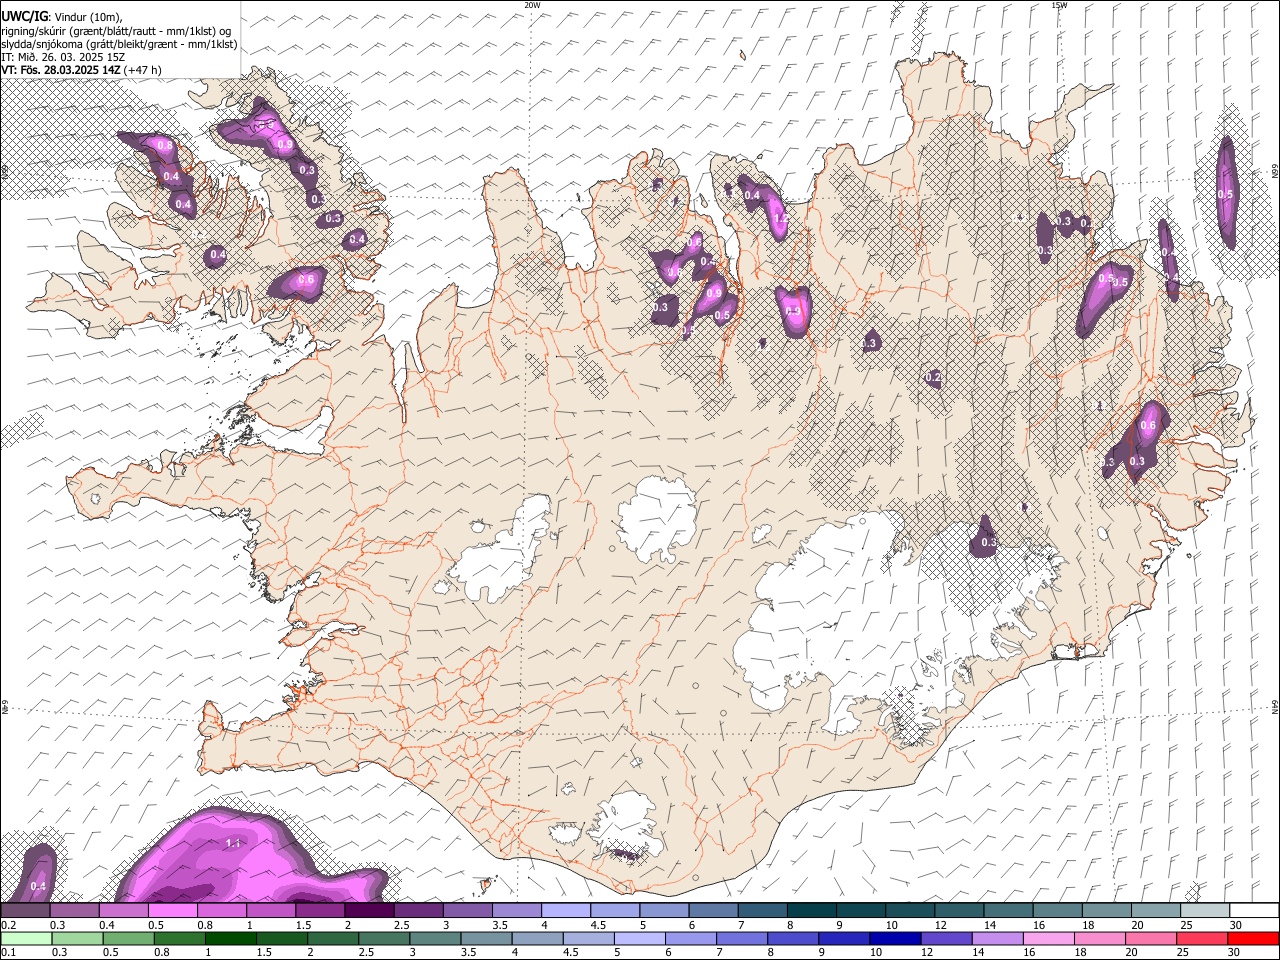Pick the magenta swatch labeled 1 in upper legend

click(x=270, y=910)
